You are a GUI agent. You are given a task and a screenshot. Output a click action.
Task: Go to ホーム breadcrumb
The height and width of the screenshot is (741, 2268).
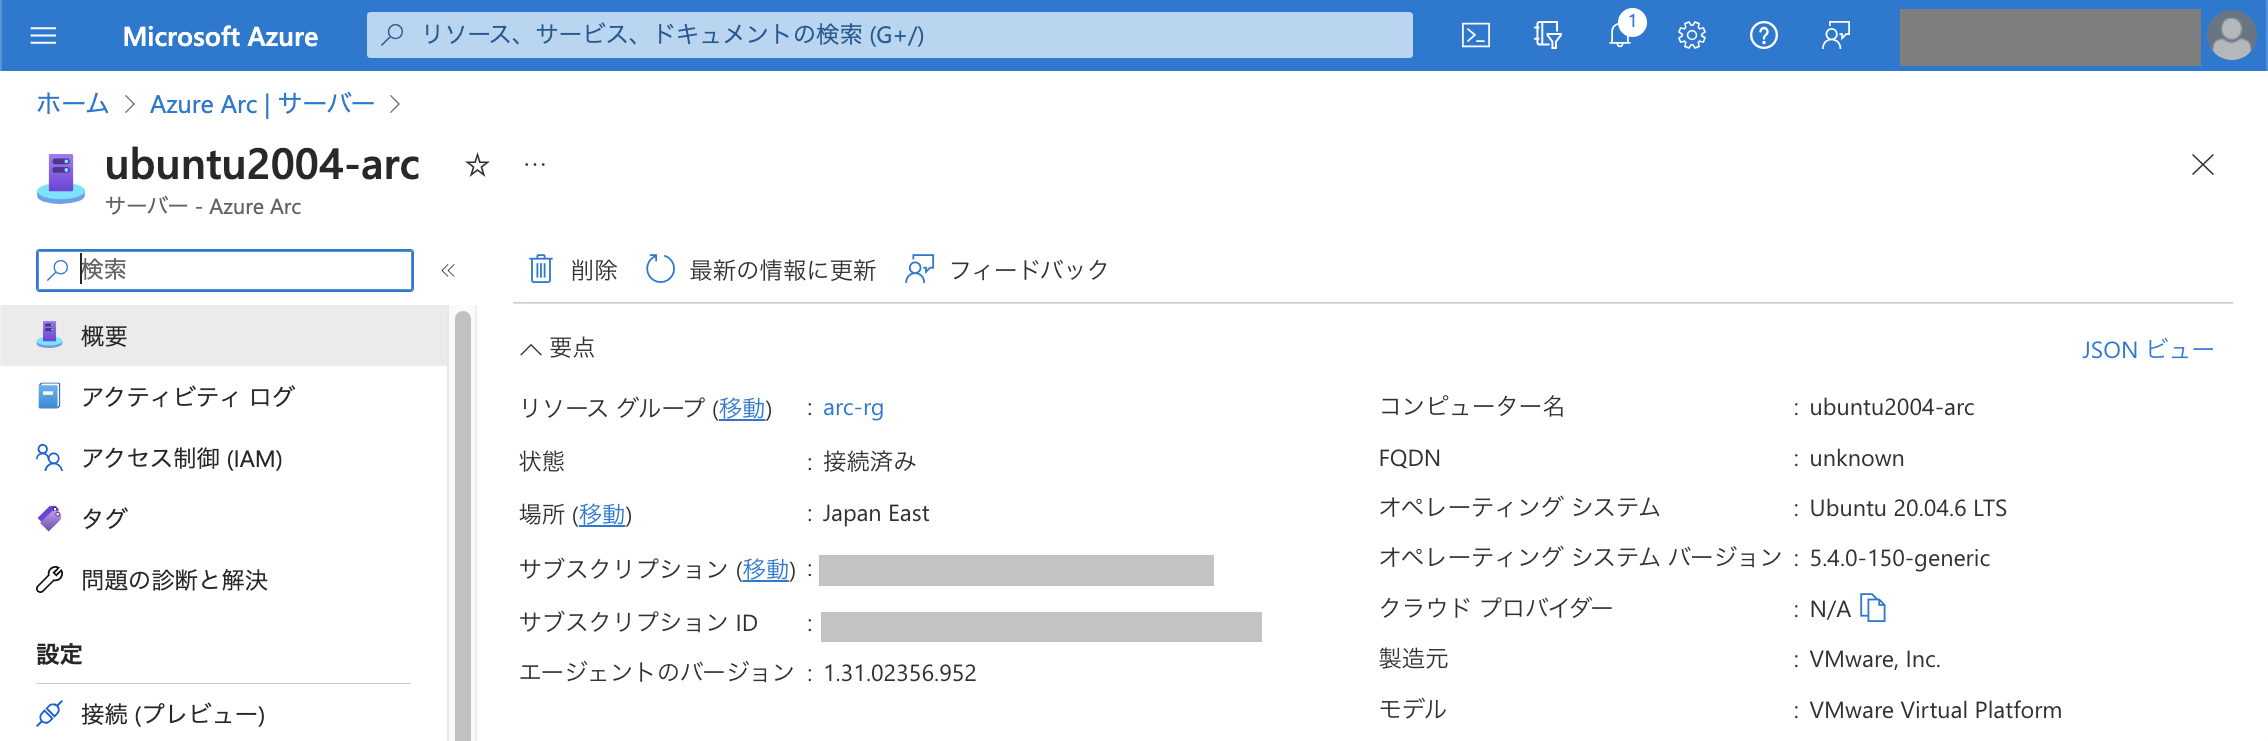click(72, 104)
